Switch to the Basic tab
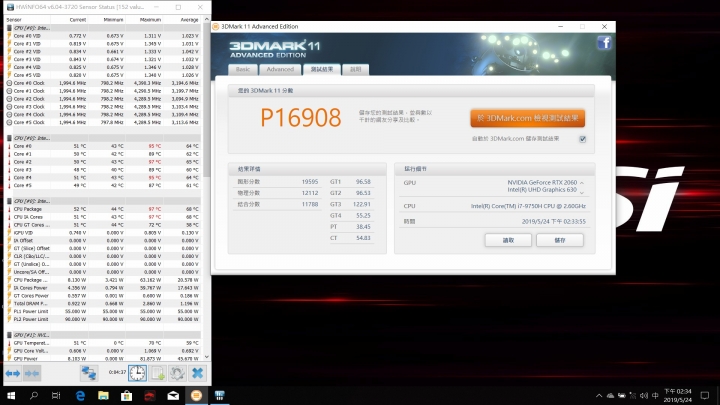 pyautogui.click(x=243, y=69)
